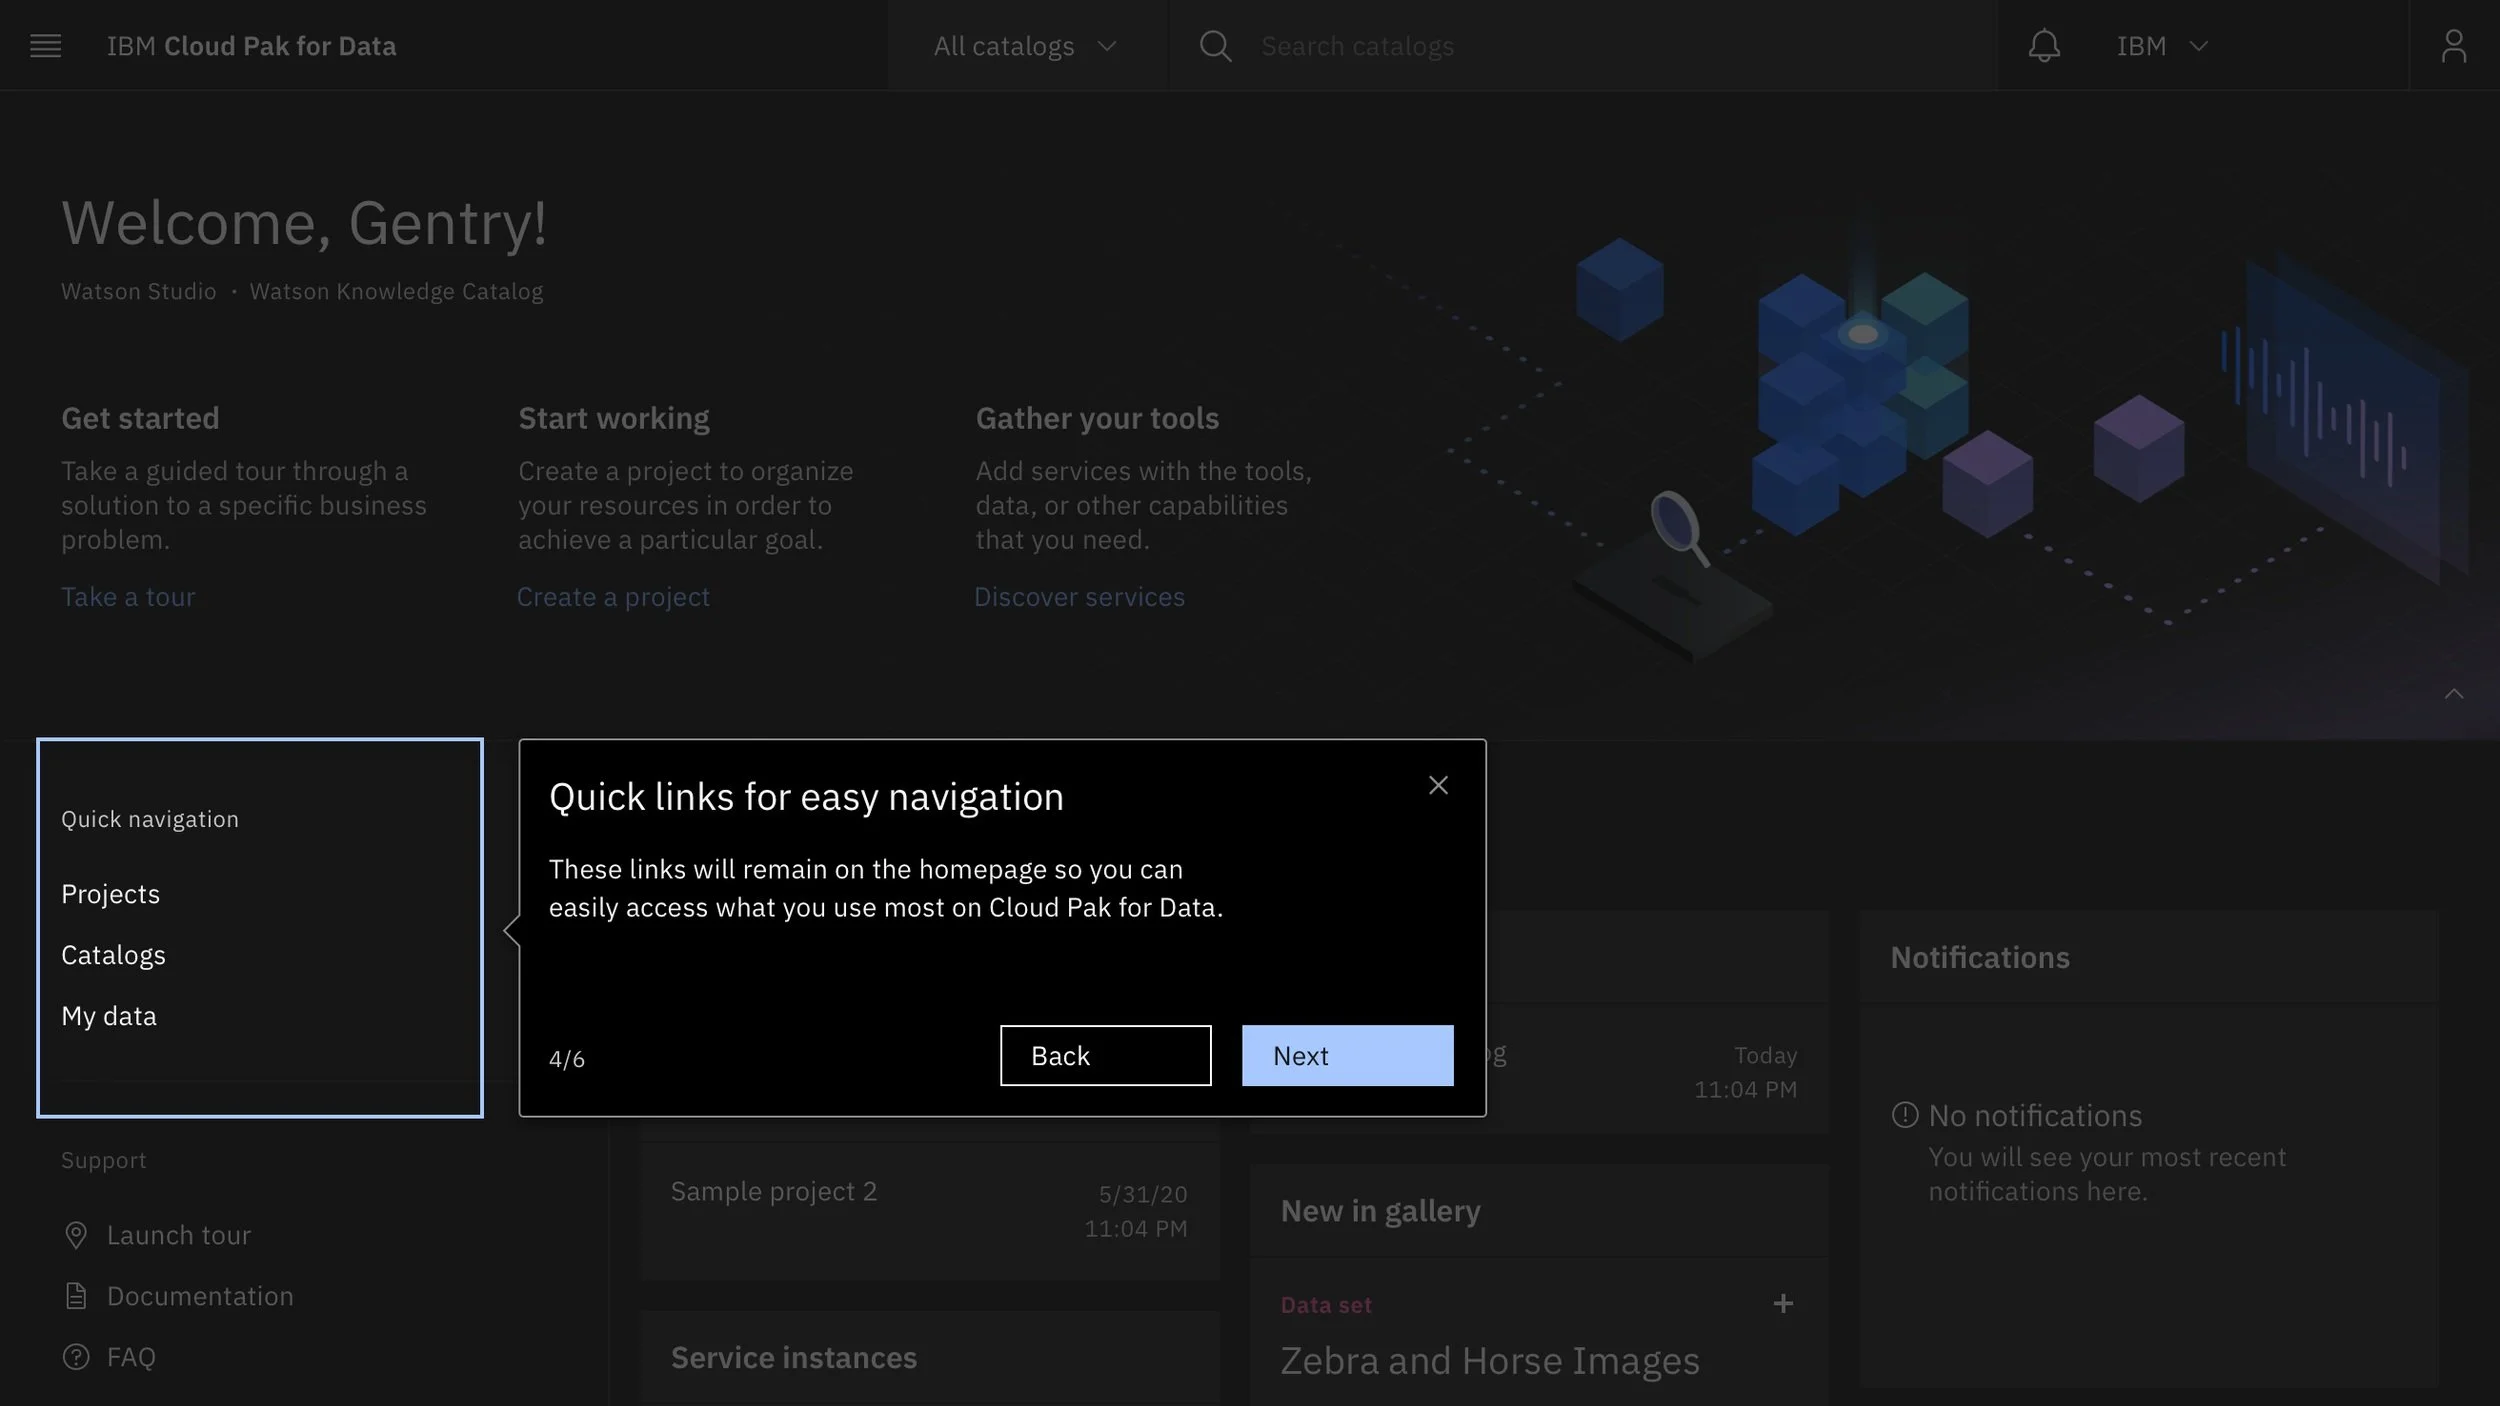Click the Create a project link
The height and width of the screenshot is (1406, 2500).
pos(613,597)
